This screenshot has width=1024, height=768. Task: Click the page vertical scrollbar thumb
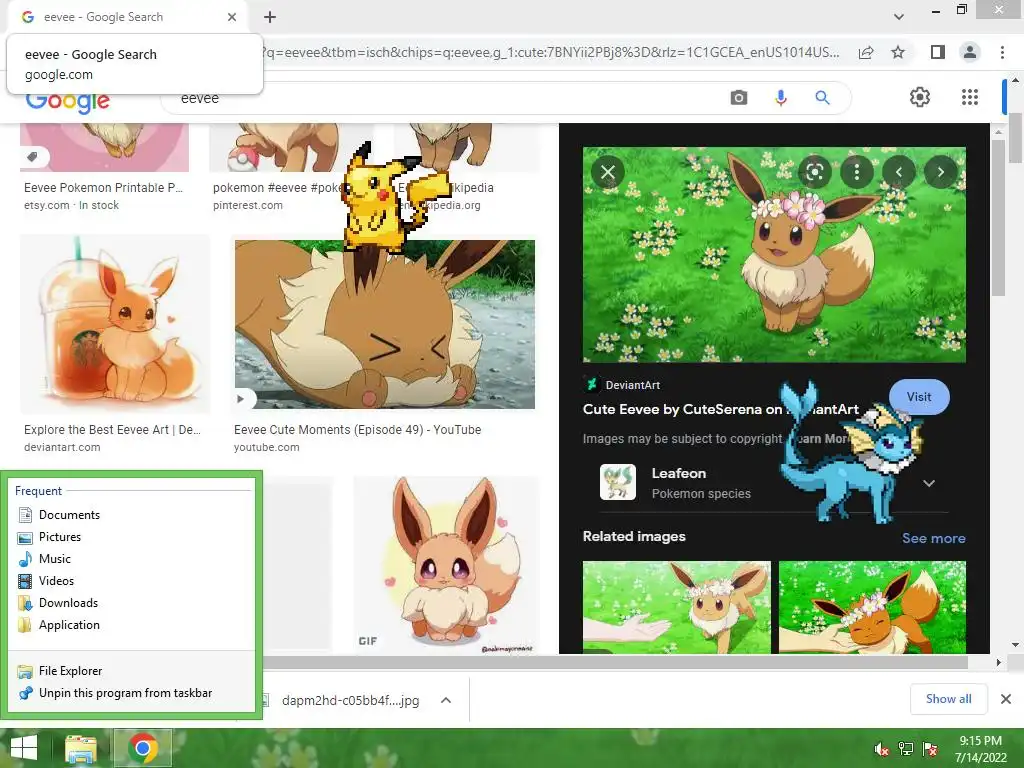click(1015, 138)
